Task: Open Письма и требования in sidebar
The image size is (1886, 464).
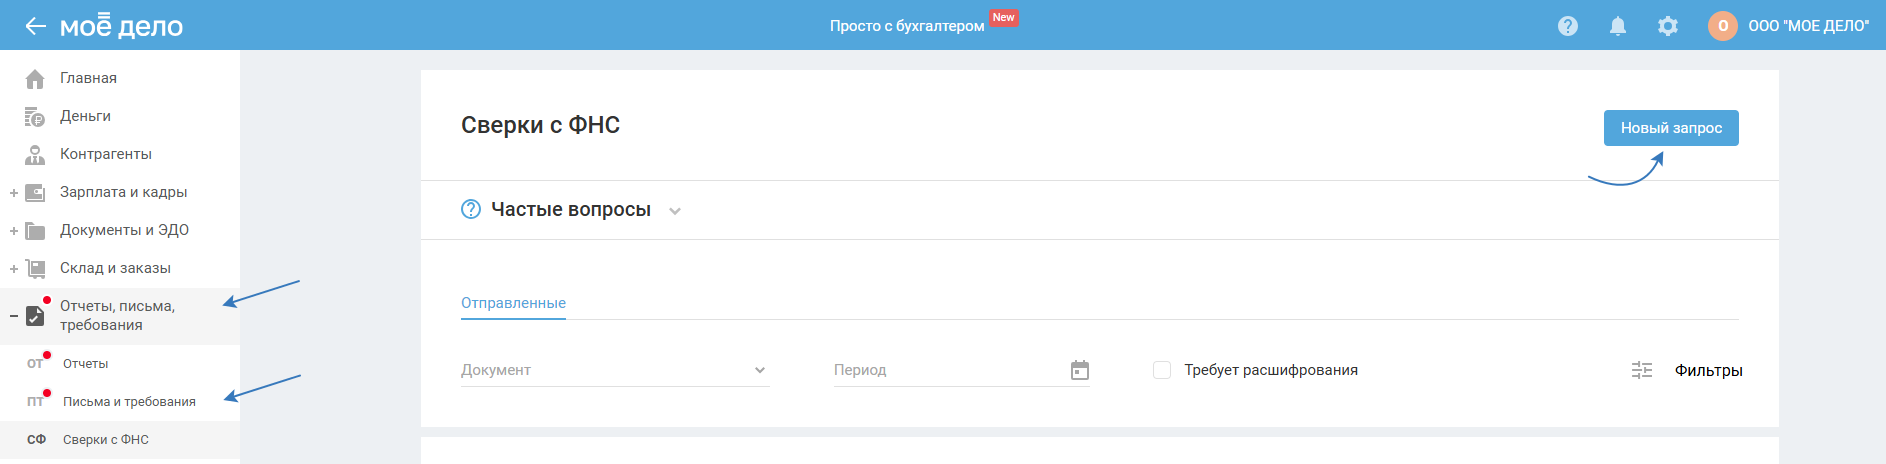Action: (x=129, y=402)
